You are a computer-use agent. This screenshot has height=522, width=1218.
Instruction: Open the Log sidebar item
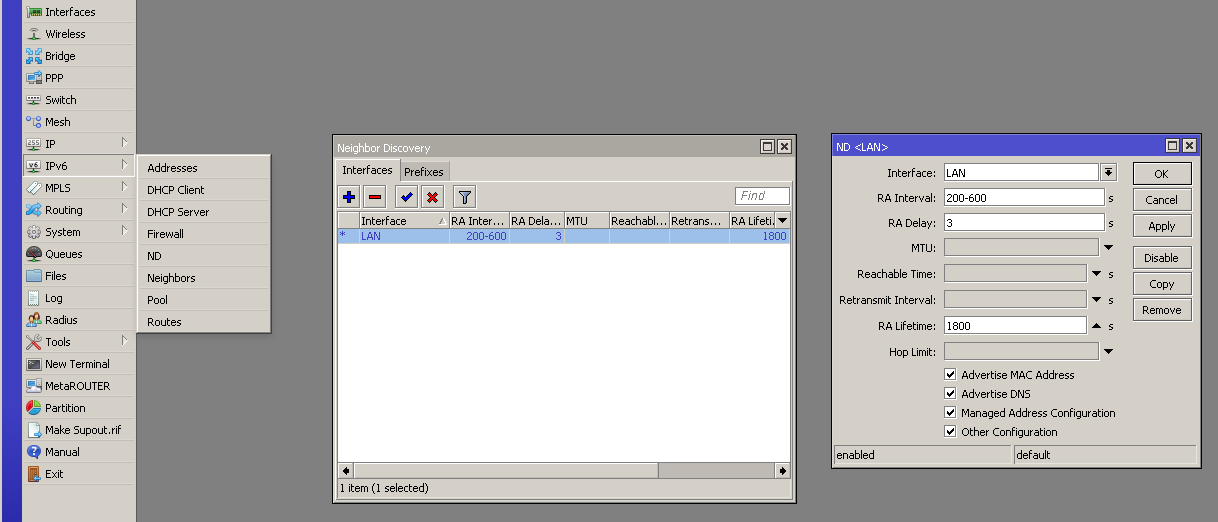click(78, 298)
